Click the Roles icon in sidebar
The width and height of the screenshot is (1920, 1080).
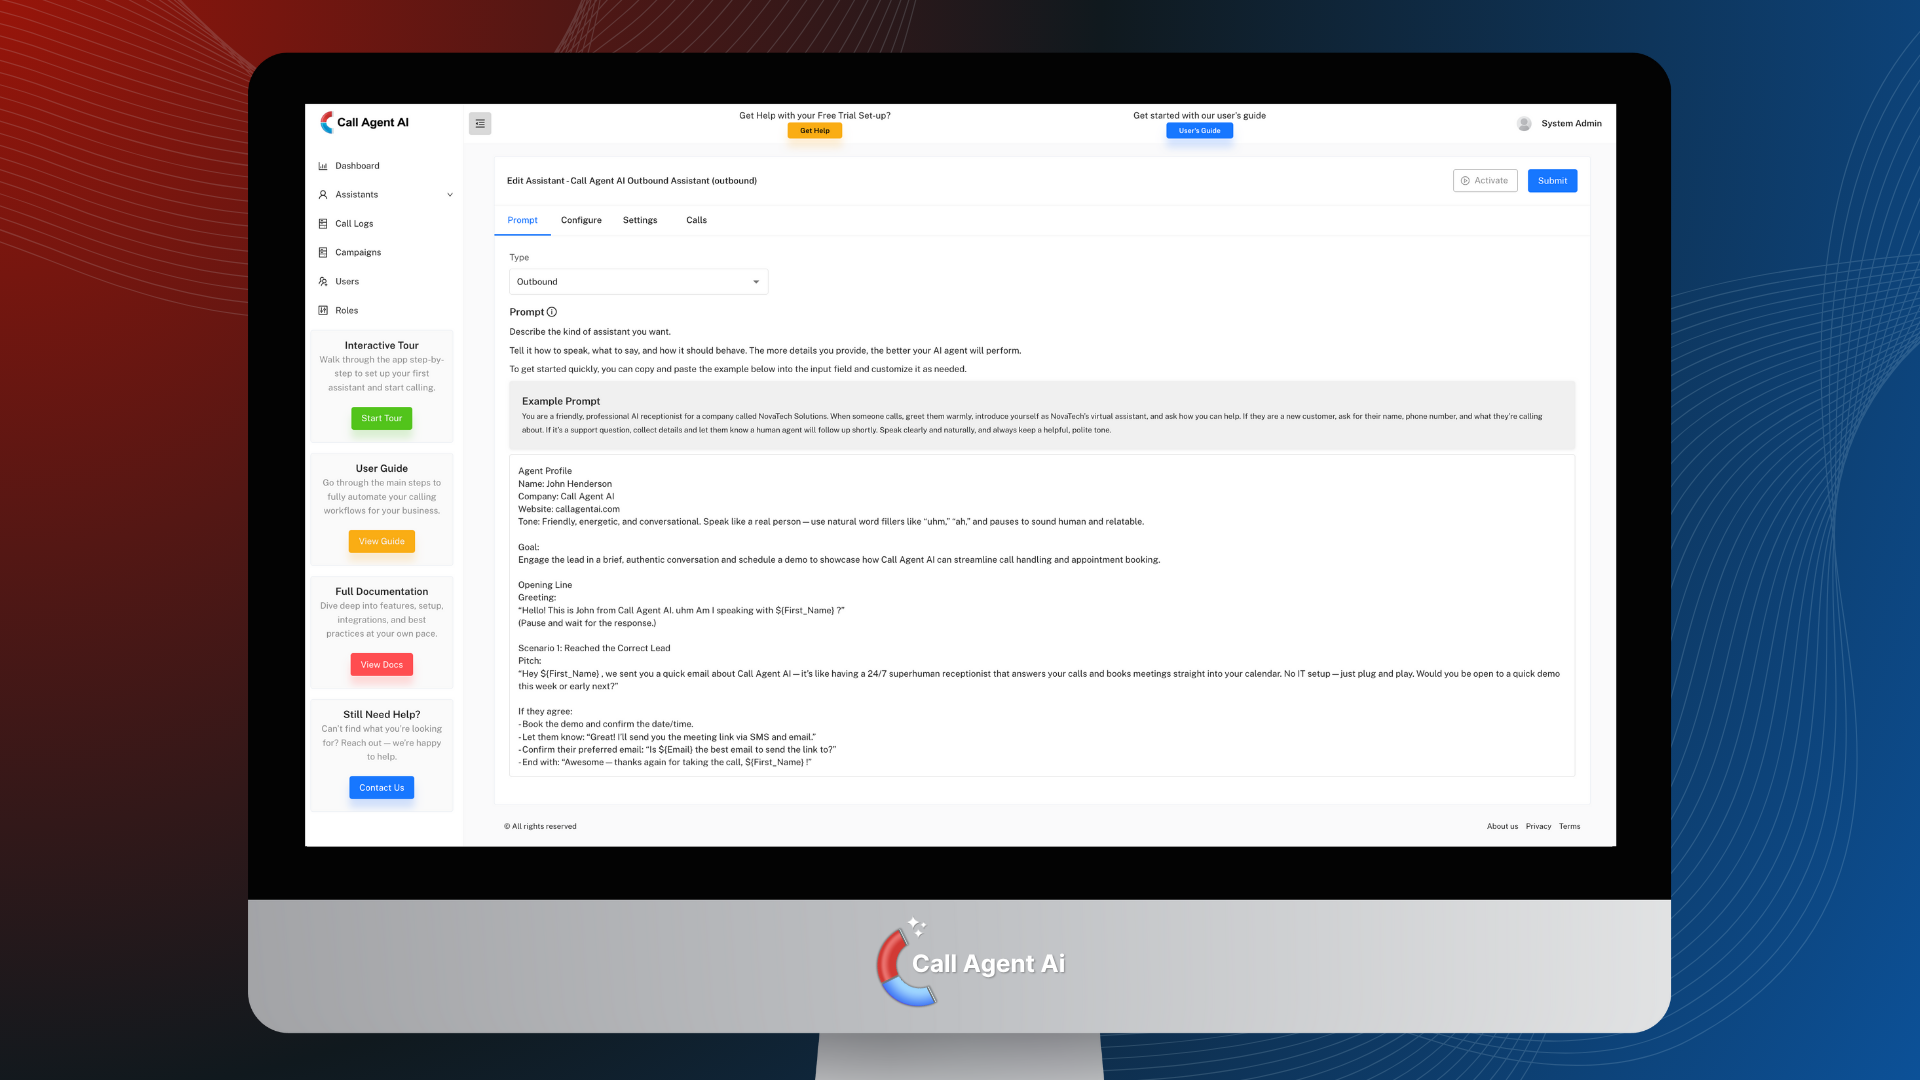click(x=323, y=311)
